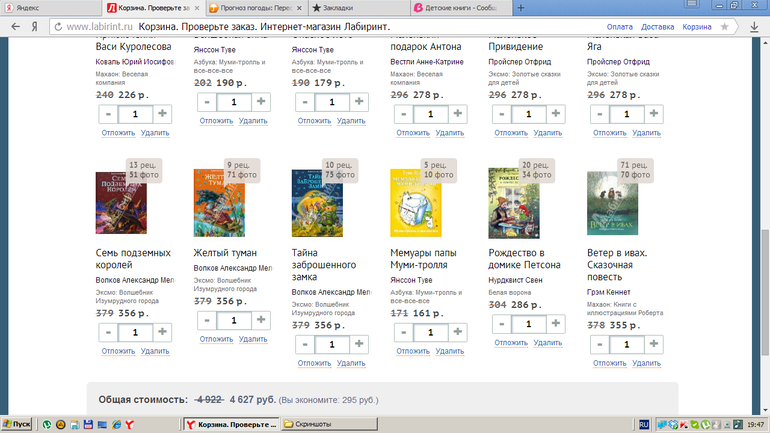
Task: Decrease quantity of Семь подземных королей
Action: pos(106,332)
